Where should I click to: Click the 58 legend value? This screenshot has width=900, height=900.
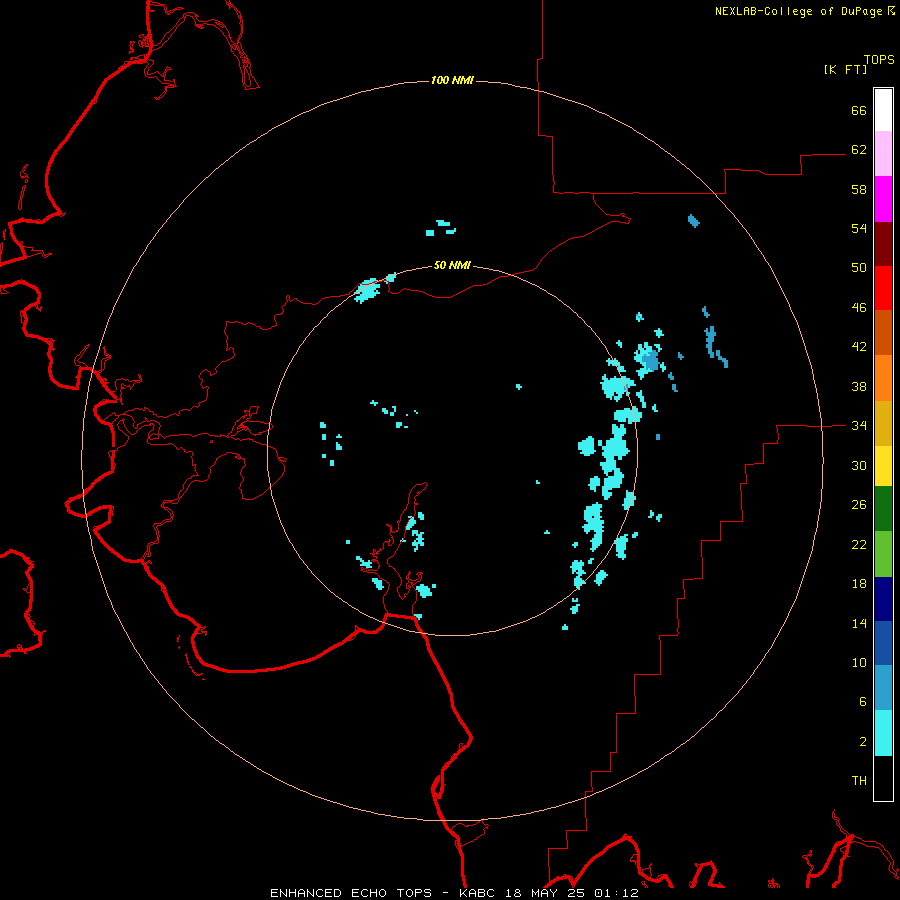tap(859, 189)
